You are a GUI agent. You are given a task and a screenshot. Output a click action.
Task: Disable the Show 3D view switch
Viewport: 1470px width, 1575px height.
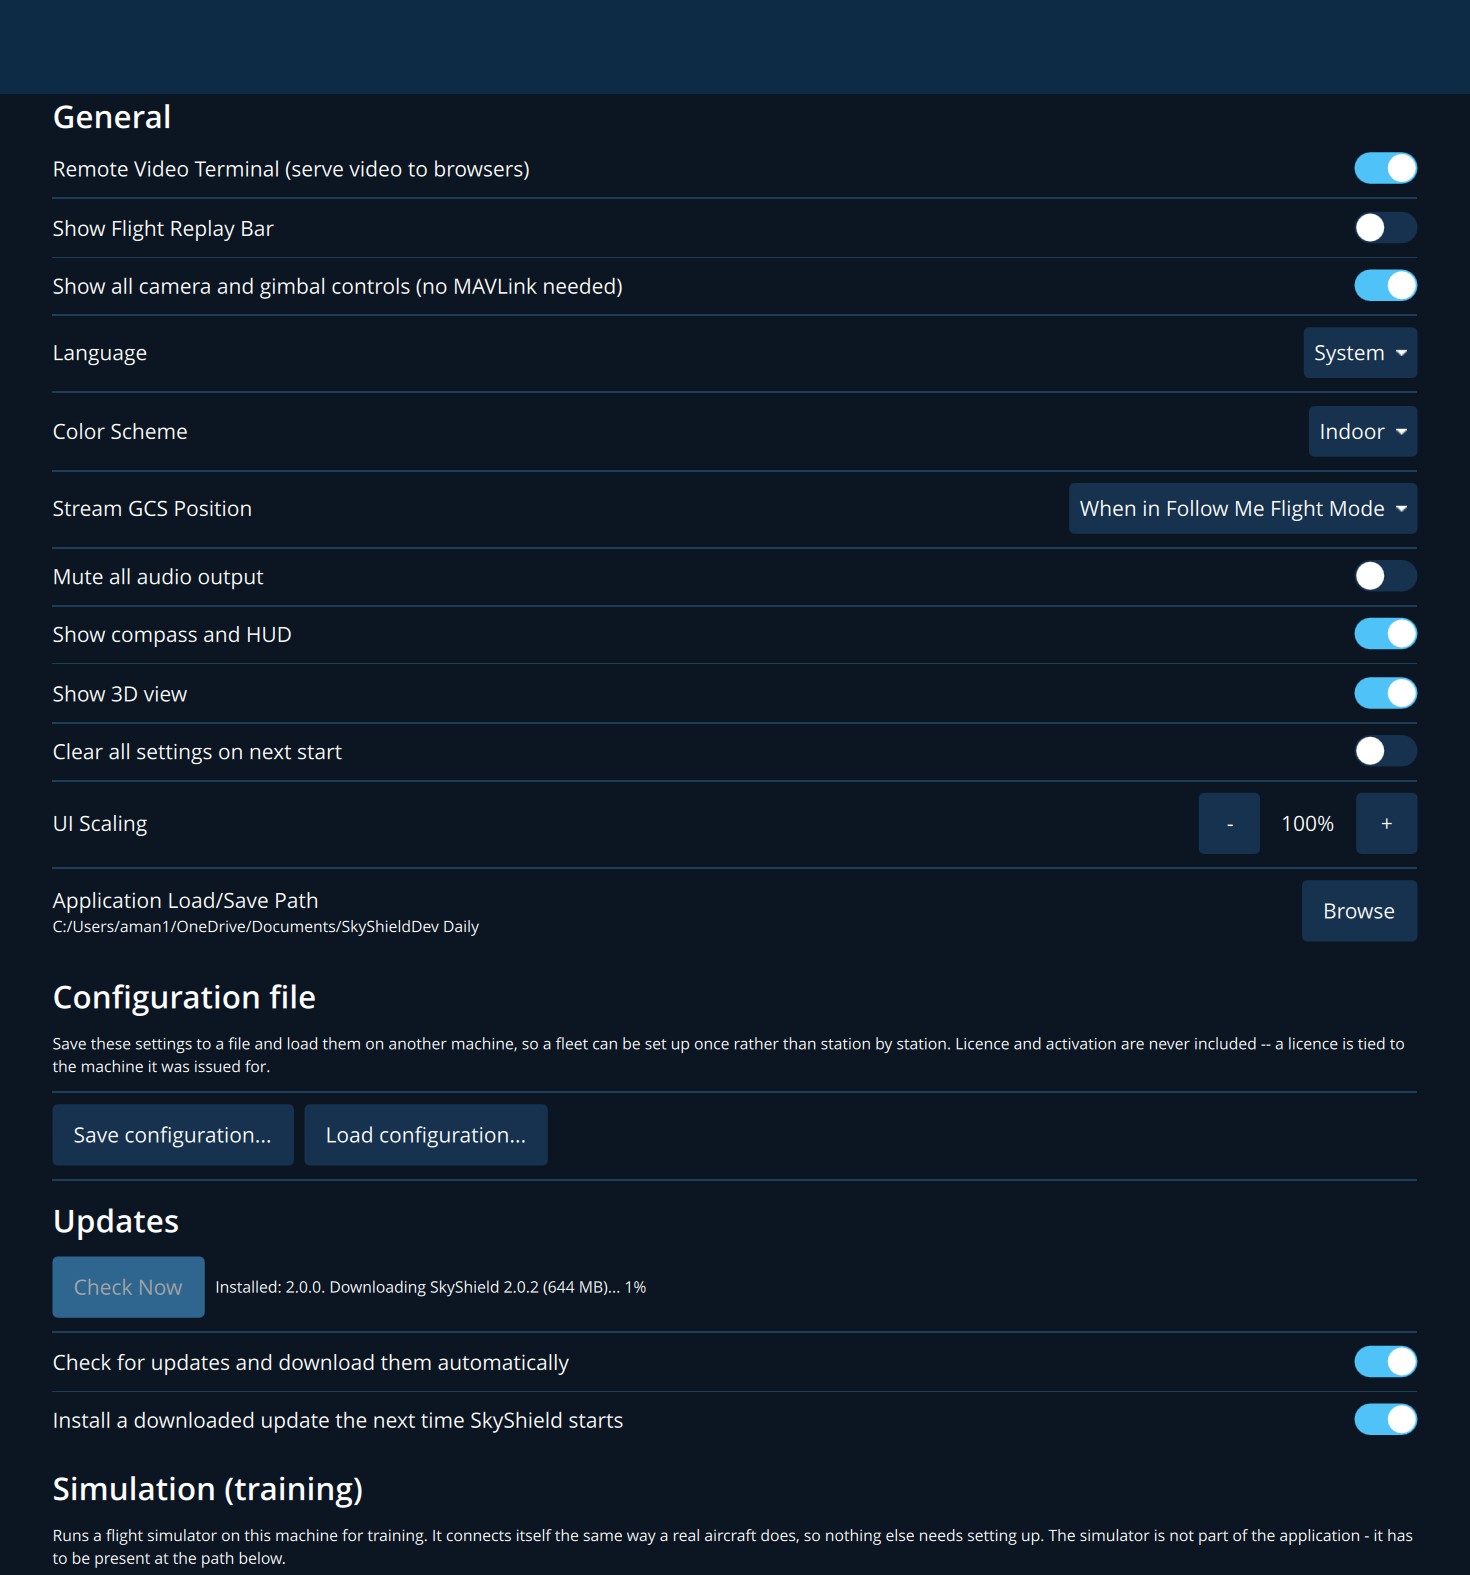pos(1385,693)
